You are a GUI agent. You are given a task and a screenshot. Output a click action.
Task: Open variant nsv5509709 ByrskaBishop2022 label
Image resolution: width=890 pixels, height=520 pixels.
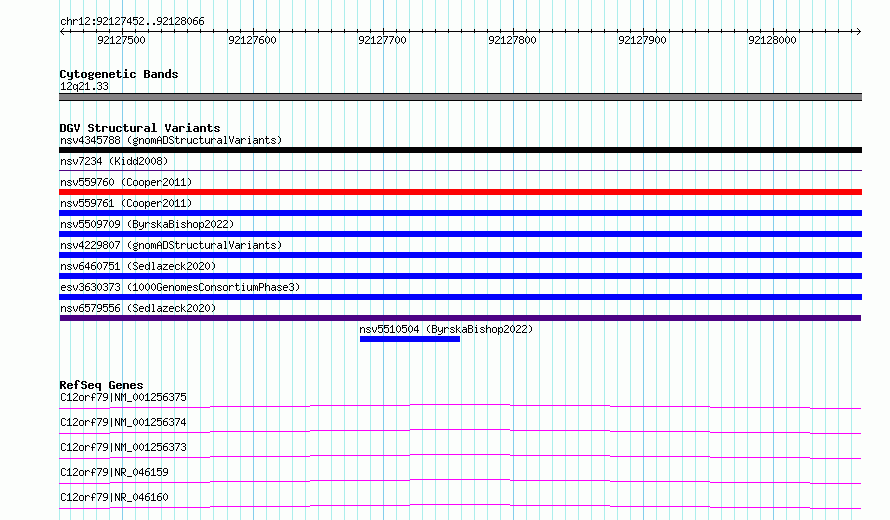pyautogui.click(x=147, y=224)
